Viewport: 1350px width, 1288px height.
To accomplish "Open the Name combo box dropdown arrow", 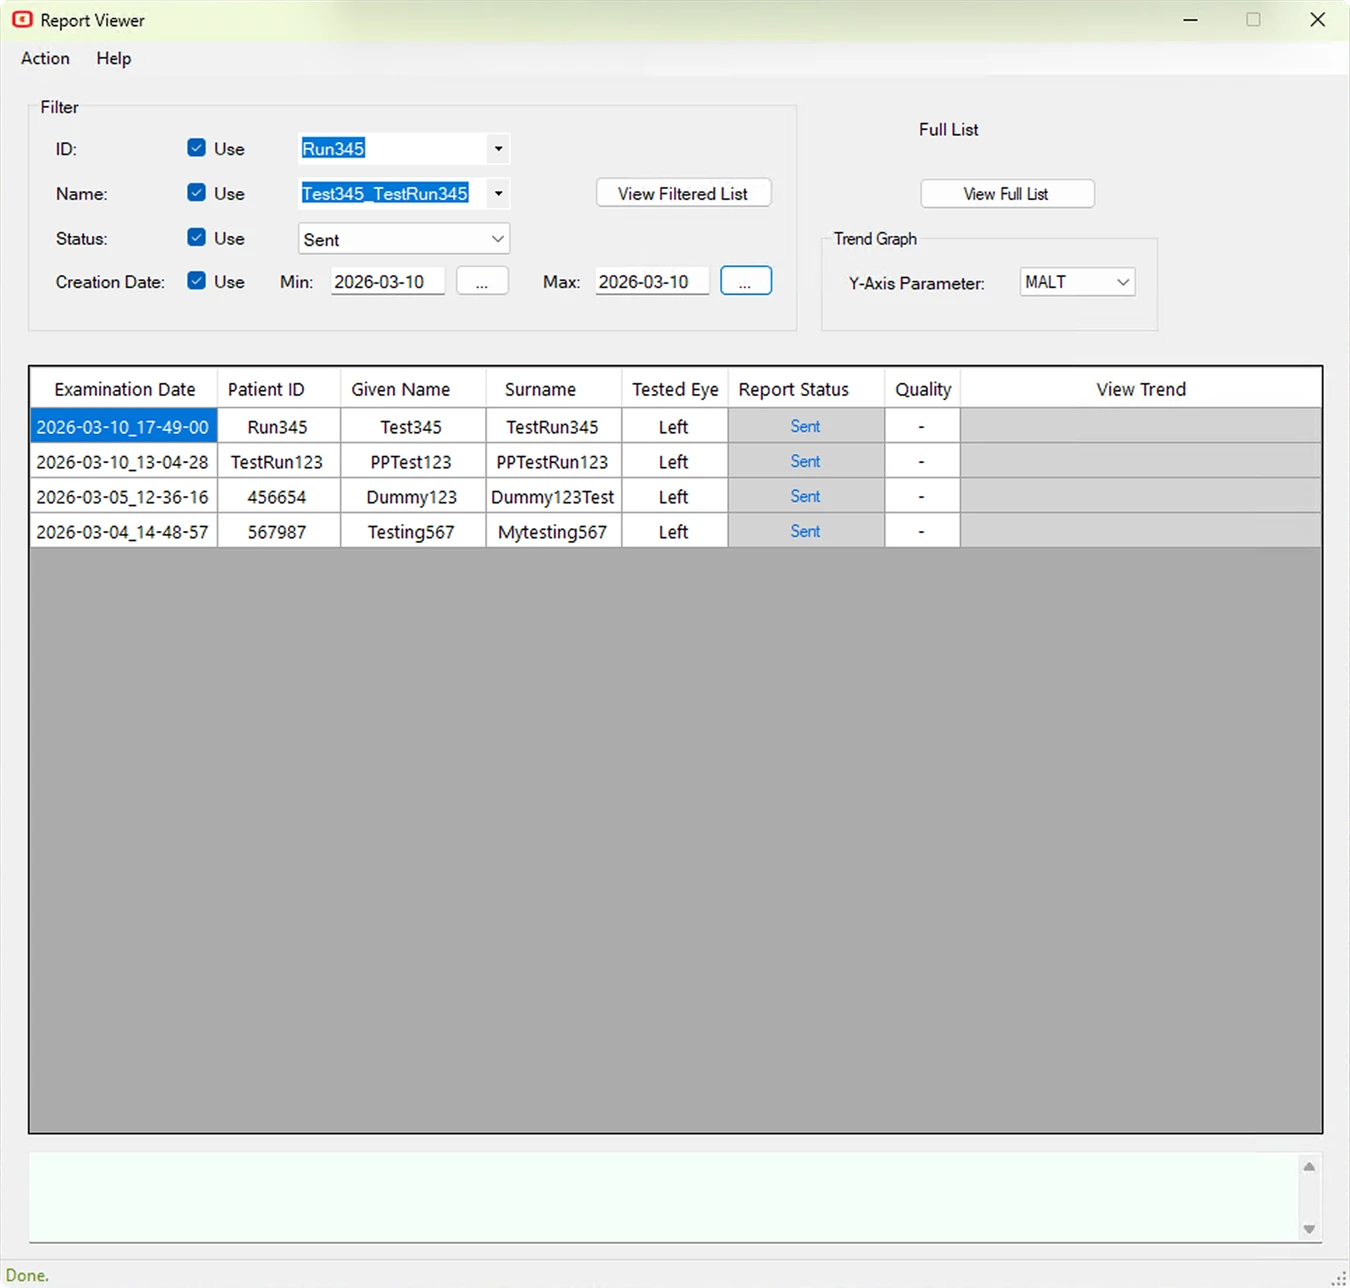I will coord(498,194).
